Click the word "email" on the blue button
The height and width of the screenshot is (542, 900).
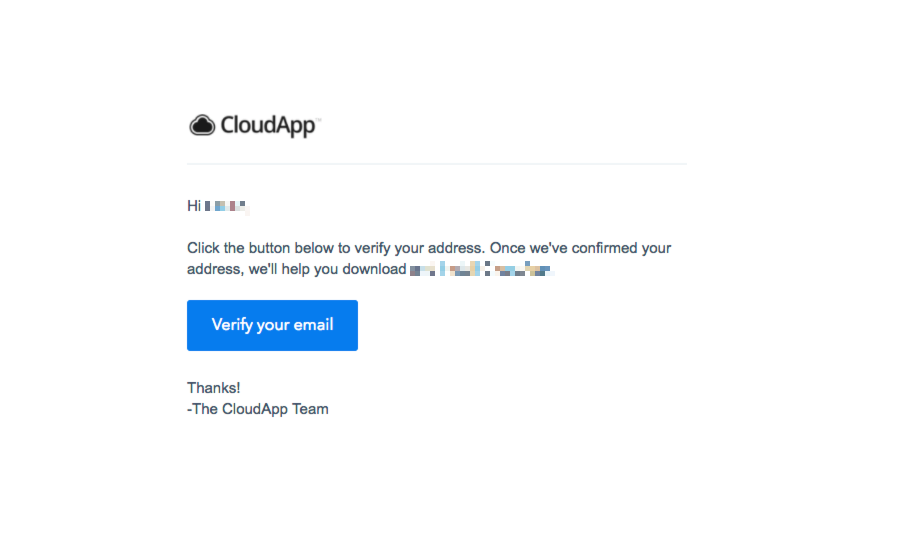[313, 325]
